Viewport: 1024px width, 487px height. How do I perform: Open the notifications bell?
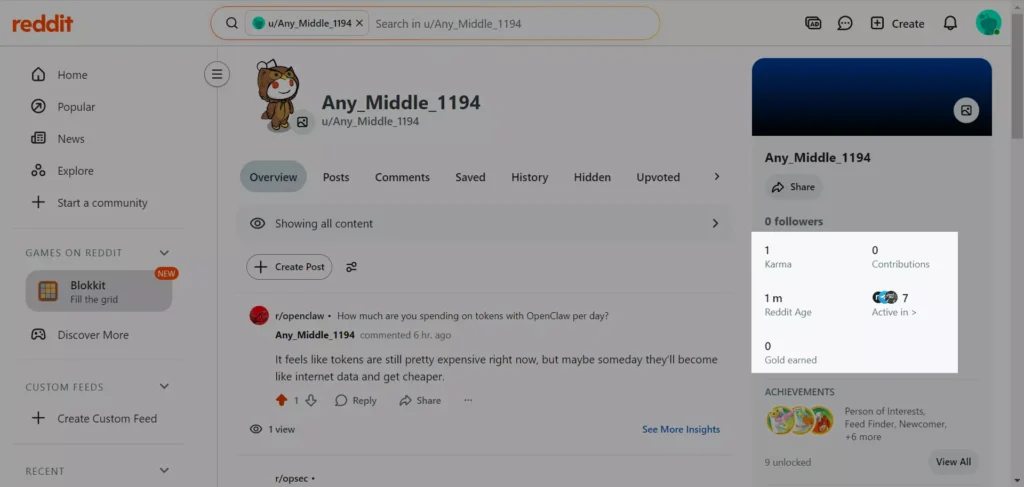950,24
